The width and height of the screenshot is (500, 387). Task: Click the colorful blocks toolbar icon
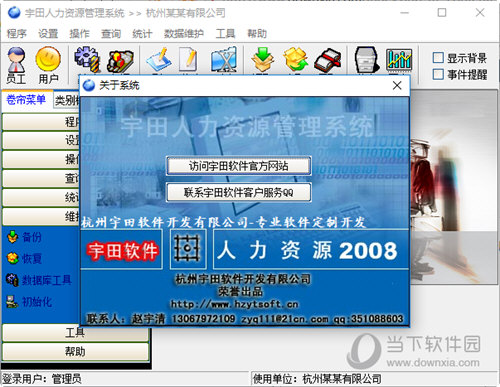pos(120,60)
